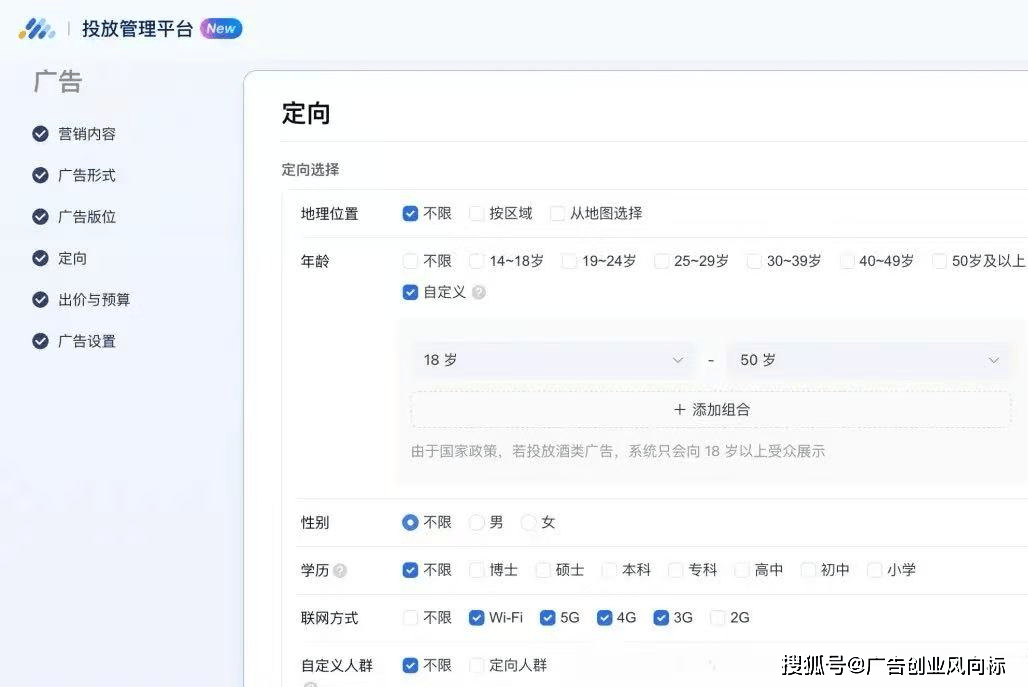Select the 定向人群 custom audience checkbox
The width and height of the screenshot is (1028, 687).
pos(477,665)
